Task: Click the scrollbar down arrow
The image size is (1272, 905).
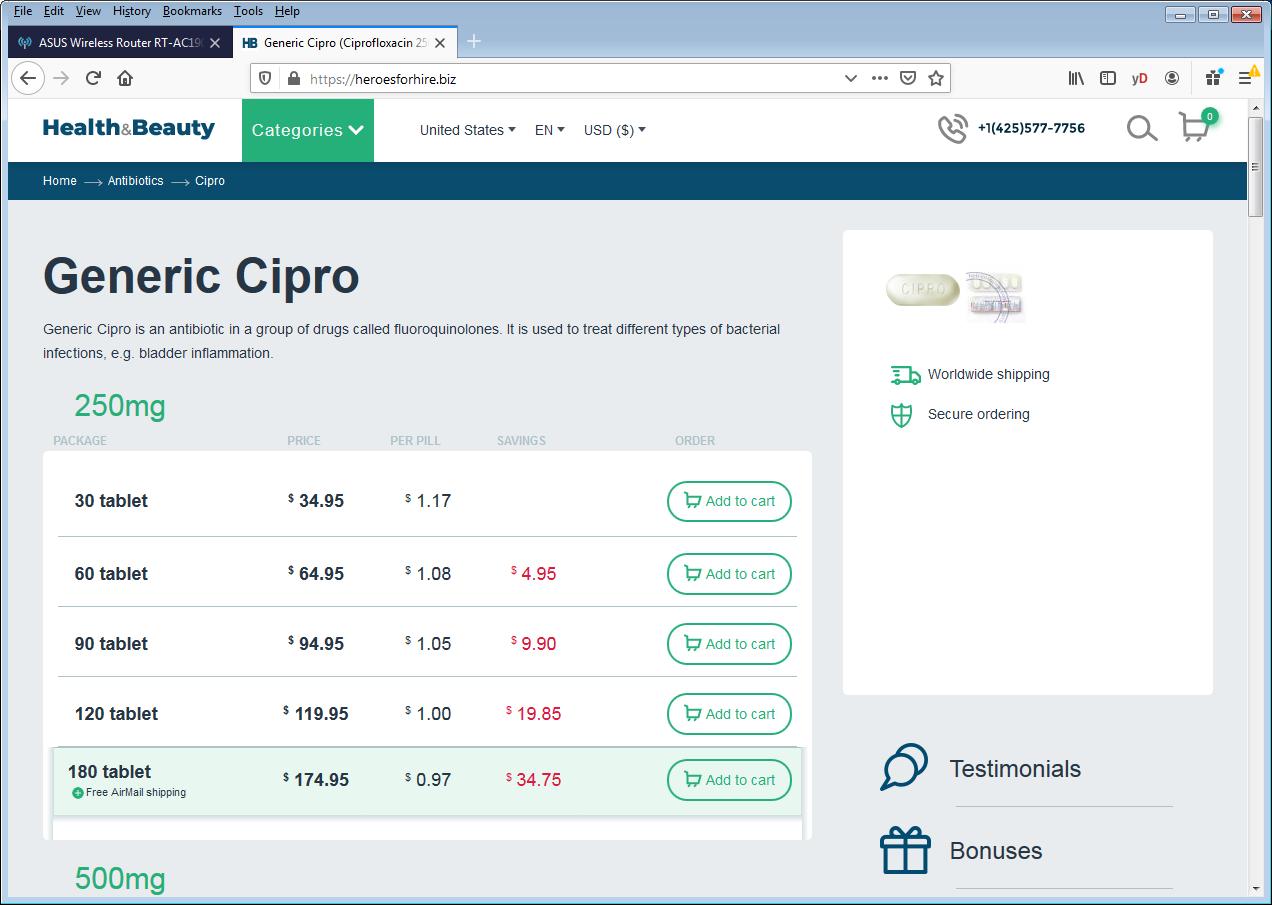Action: (1255, 888)
